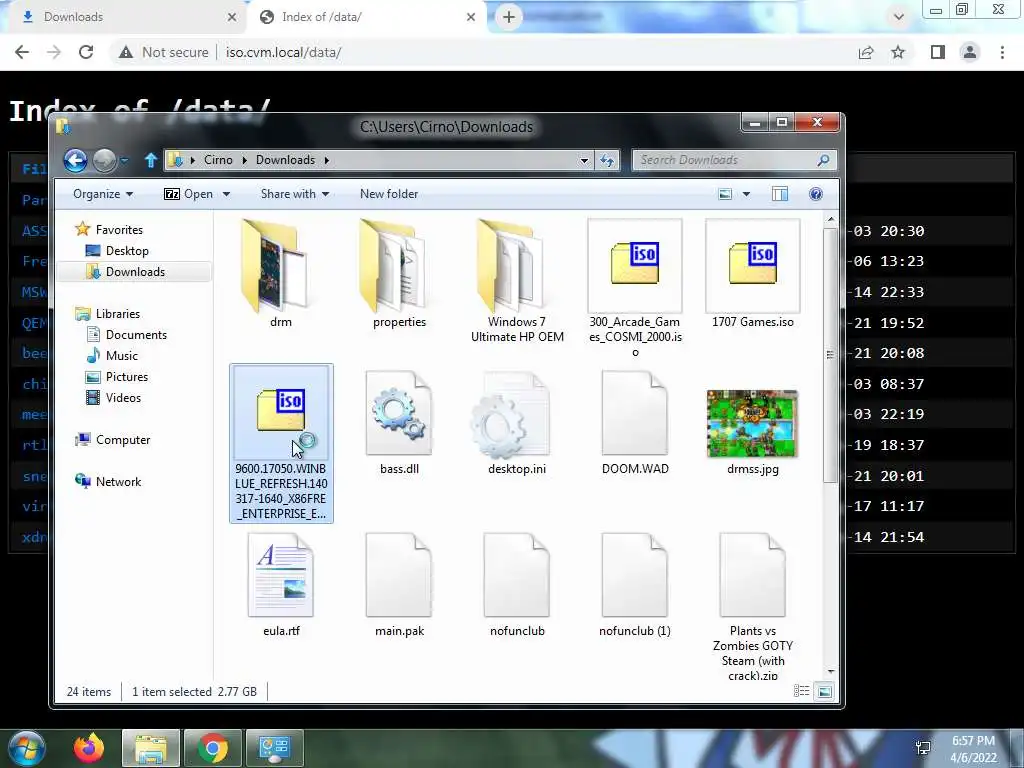This screenshot has width=1024, height=768.
Task: Open Videos library in navigation pane
Action: 123,398
